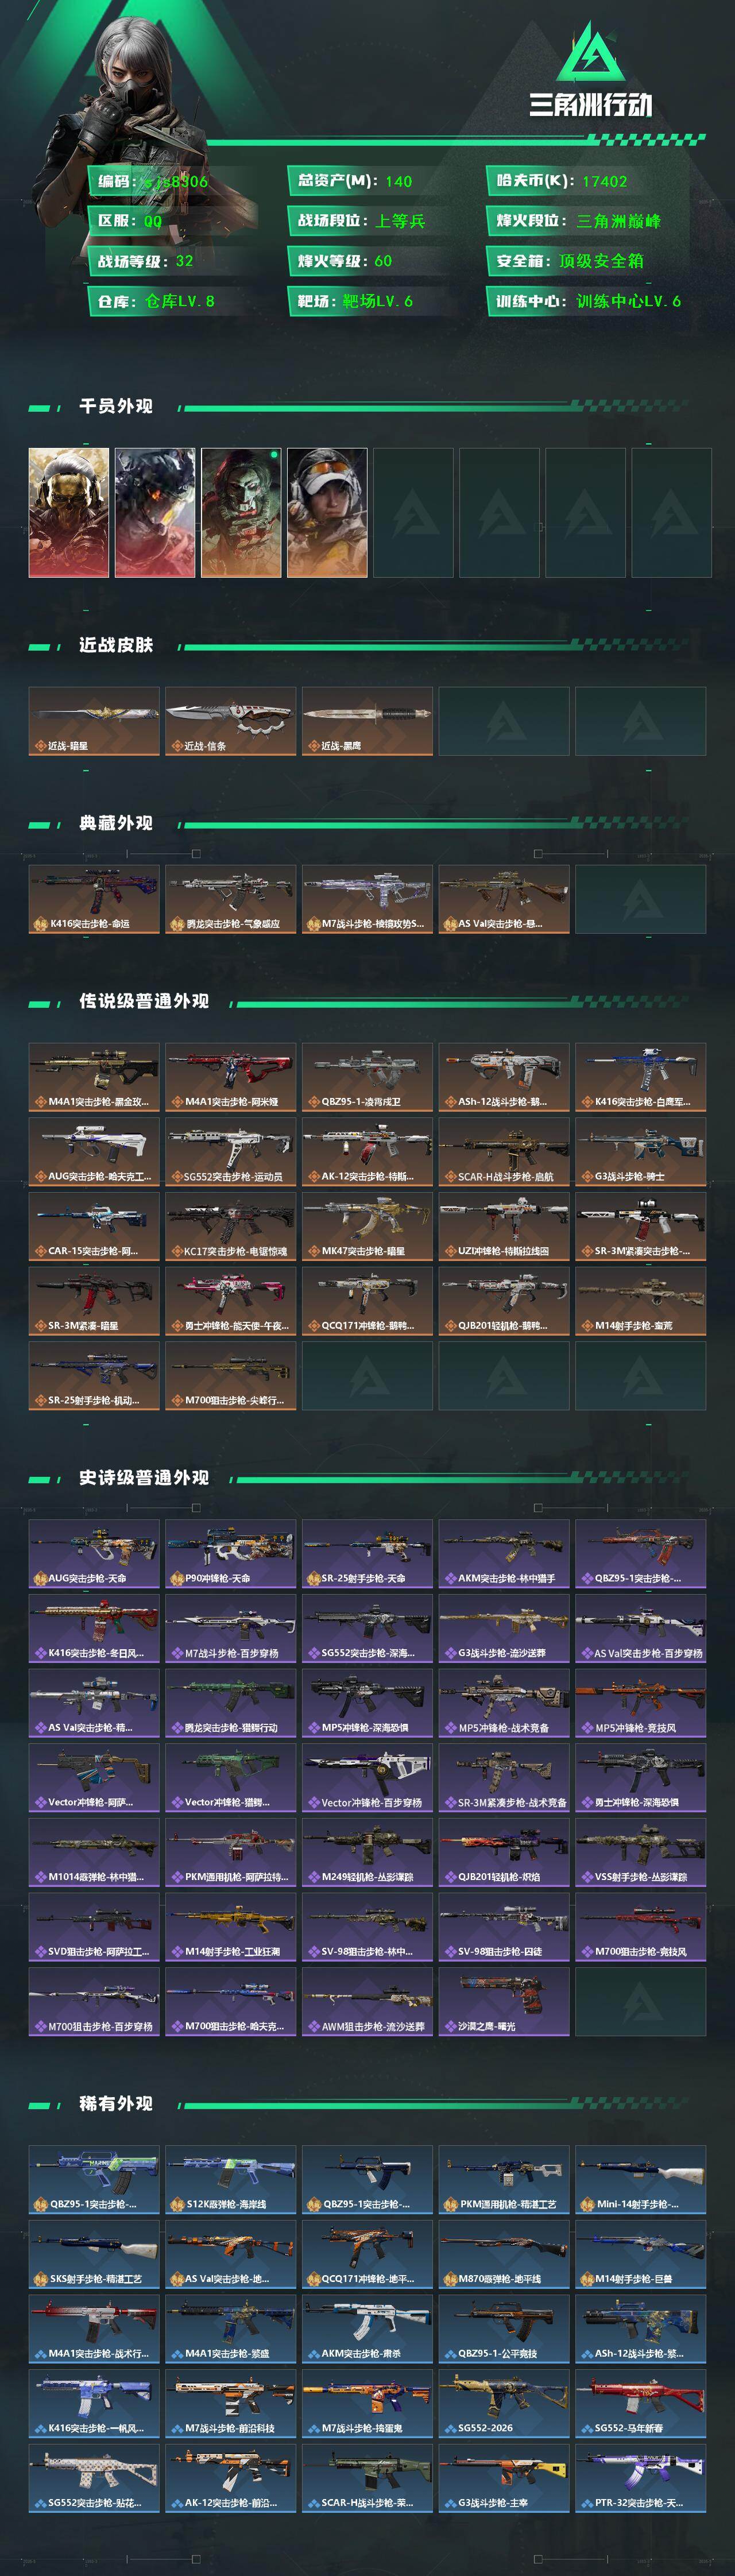Image resolution: width=735 pixels, height=2576 pixels.
Task: Select the operator portrait with white cap
Action: pyautogui.click(x=327, y=512)
